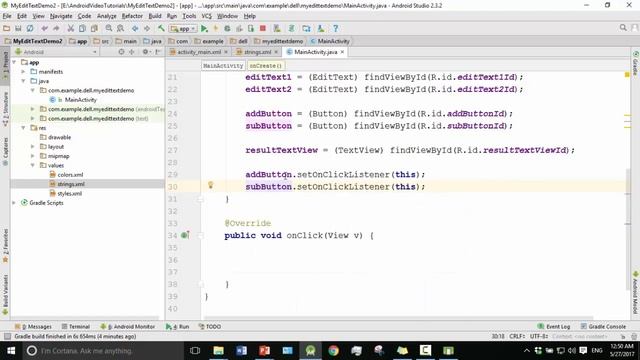This screenshot has height=360, width=640.
Task: Click the intention light bulb icon
Action: 211,185
